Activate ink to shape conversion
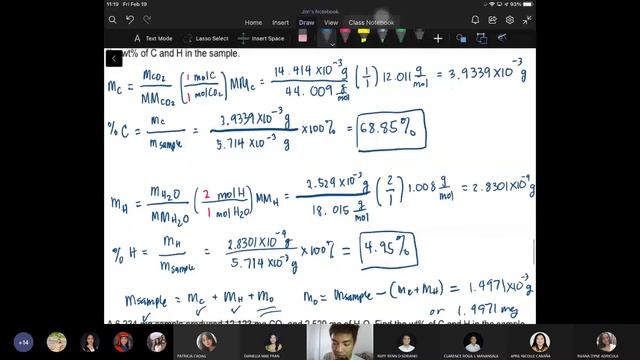 click(x=482, y=38)
